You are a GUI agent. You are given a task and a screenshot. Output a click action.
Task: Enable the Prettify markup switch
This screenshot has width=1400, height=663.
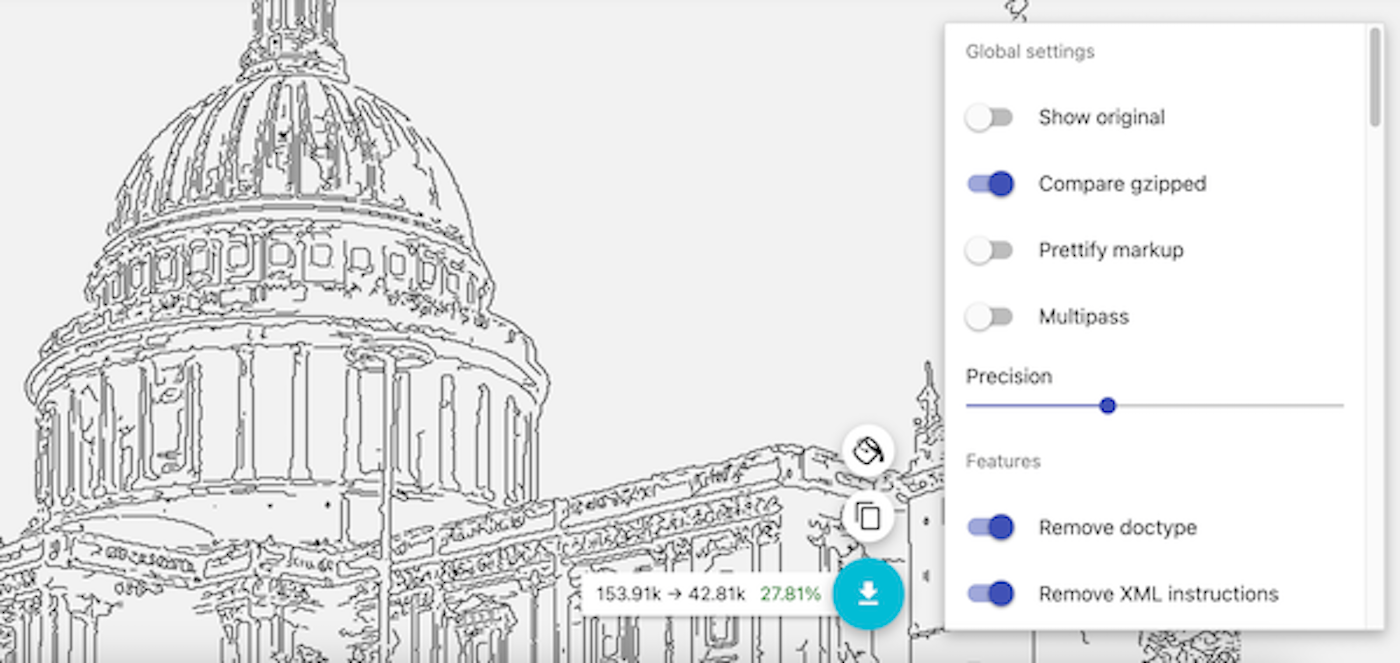tap(990, 251)
